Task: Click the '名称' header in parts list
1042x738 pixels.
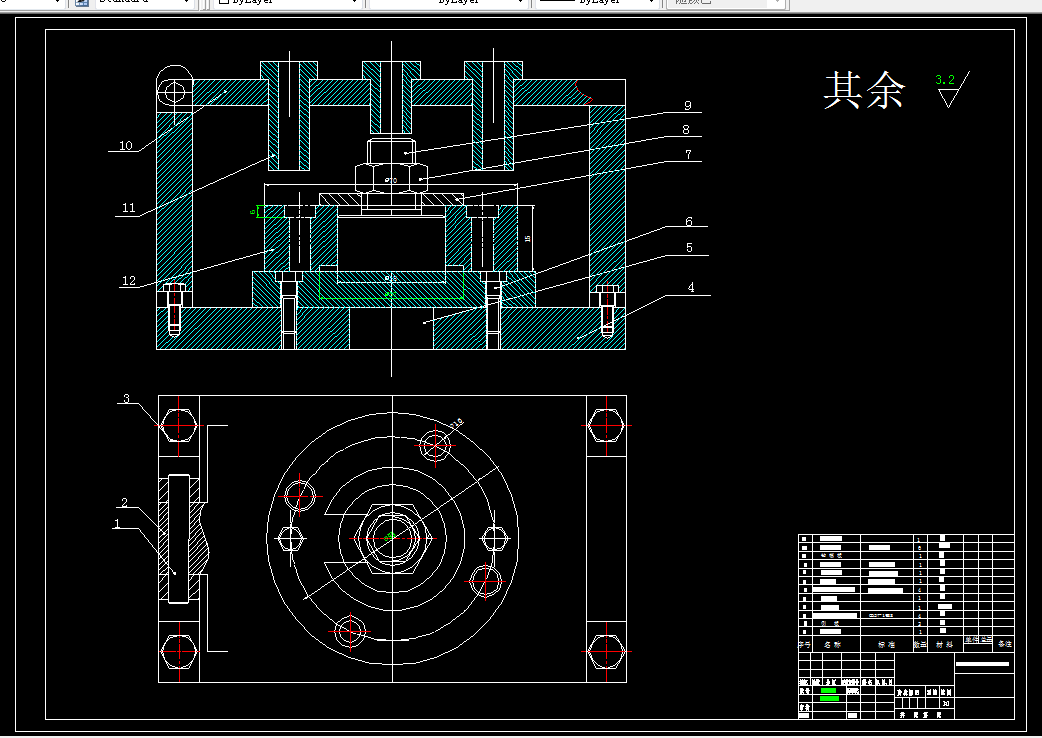Action: tap(832, 644)
